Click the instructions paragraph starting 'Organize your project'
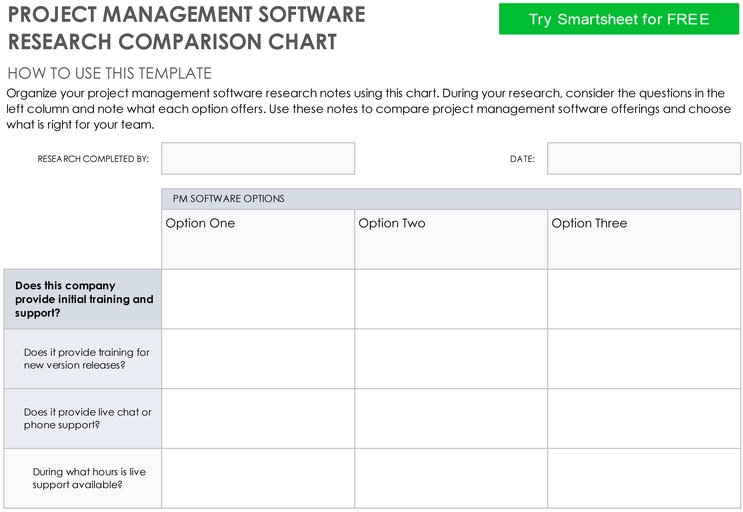Screen dimensions: 743x512 tap(369, 109)
